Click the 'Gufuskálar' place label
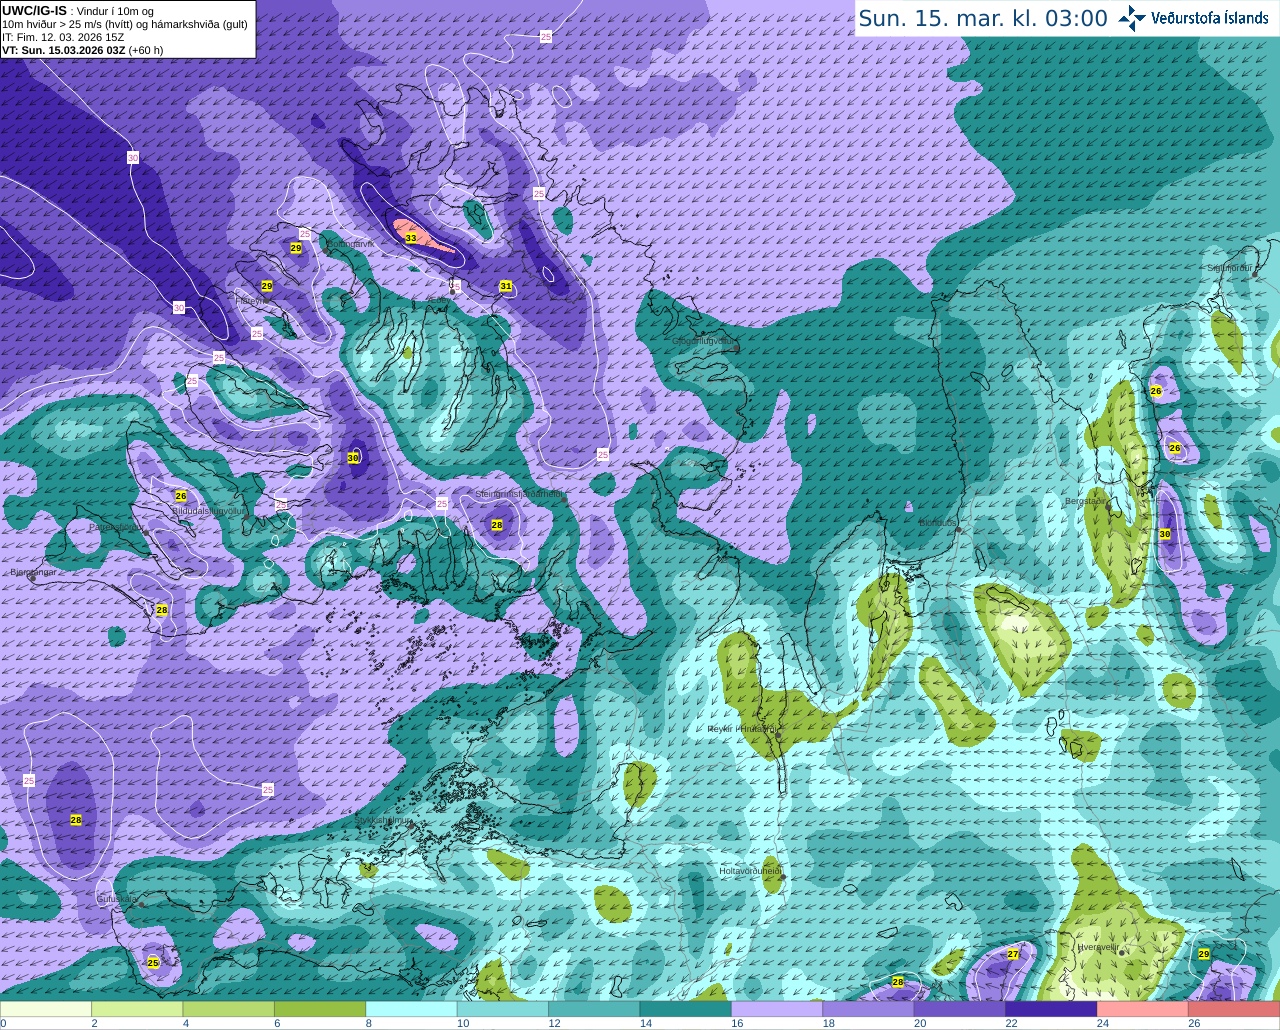 (117, 899)
